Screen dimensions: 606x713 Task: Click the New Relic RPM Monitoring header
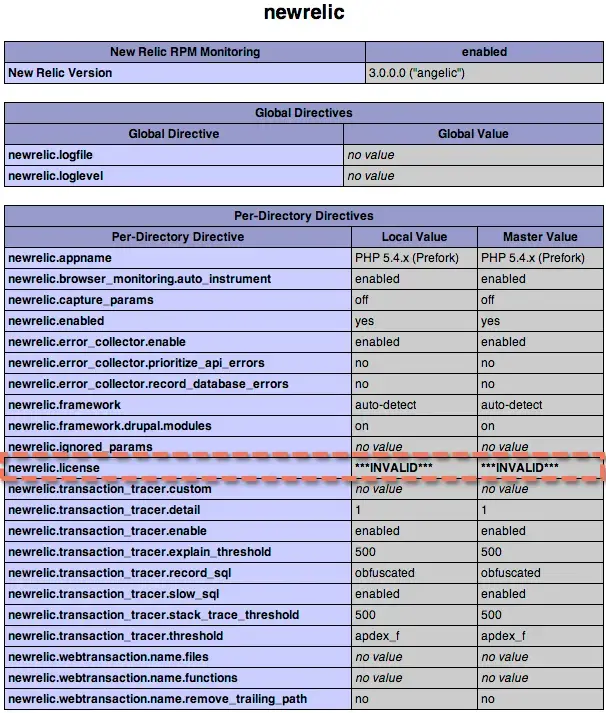pos(185,52)
